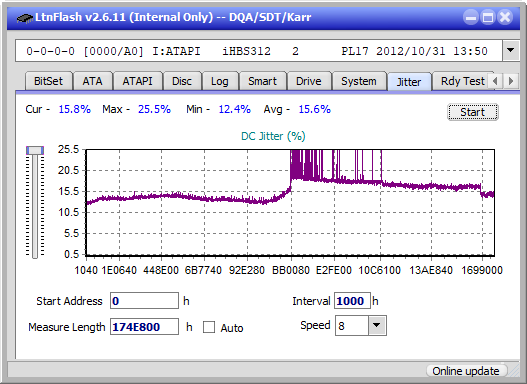Click the Start Address input field
The image size is (527, 384).
pos(145,301)
